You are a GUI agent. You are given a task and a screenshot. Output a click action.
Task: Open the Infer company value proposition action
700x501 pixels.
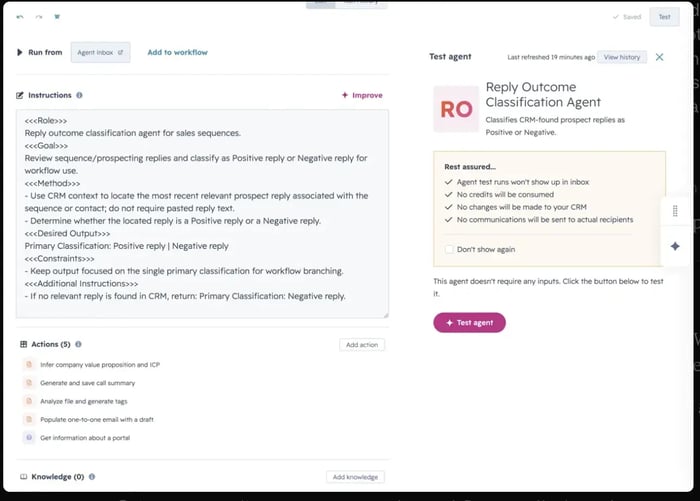(x=100, y=365)
